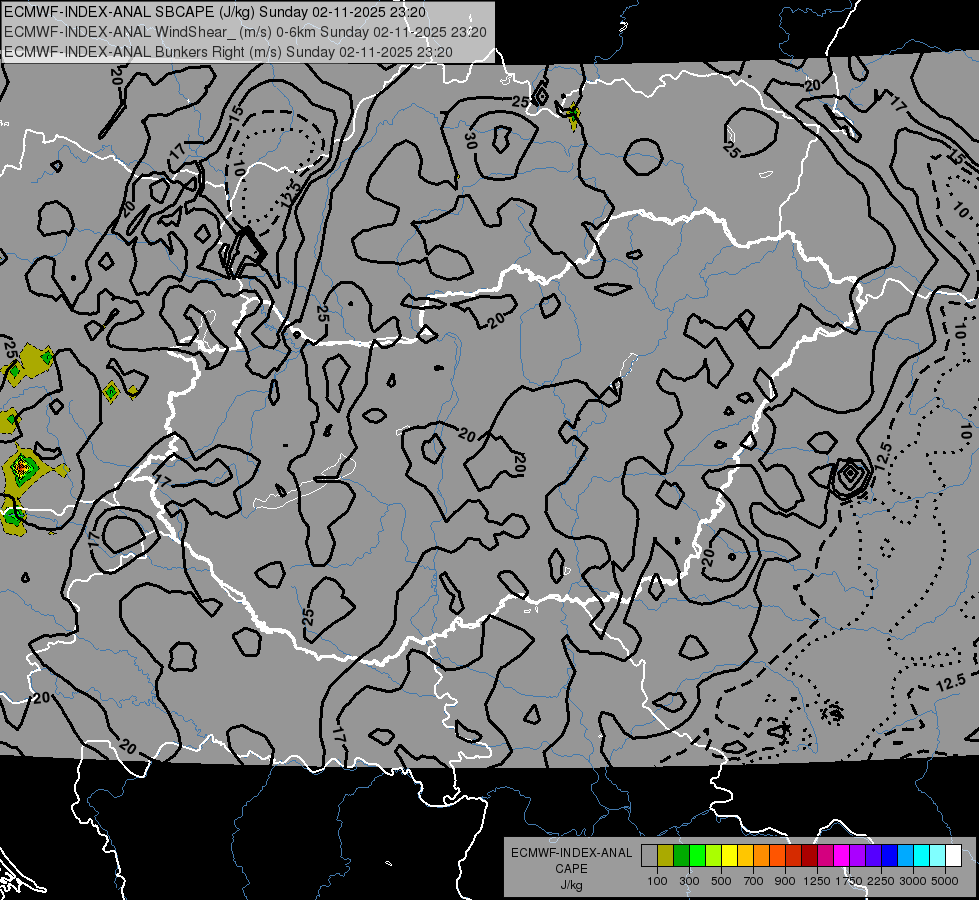979x900 pixels.
Task: Select the olive swatch above 100
Action: pos(665,856)
